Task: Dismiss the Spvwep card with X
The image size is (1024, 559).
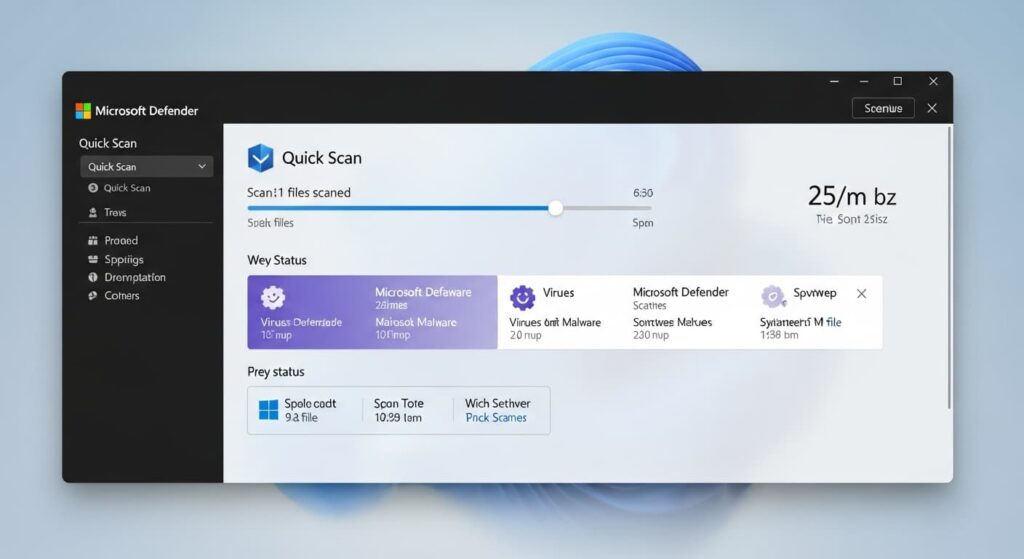Action: [861, 294]
